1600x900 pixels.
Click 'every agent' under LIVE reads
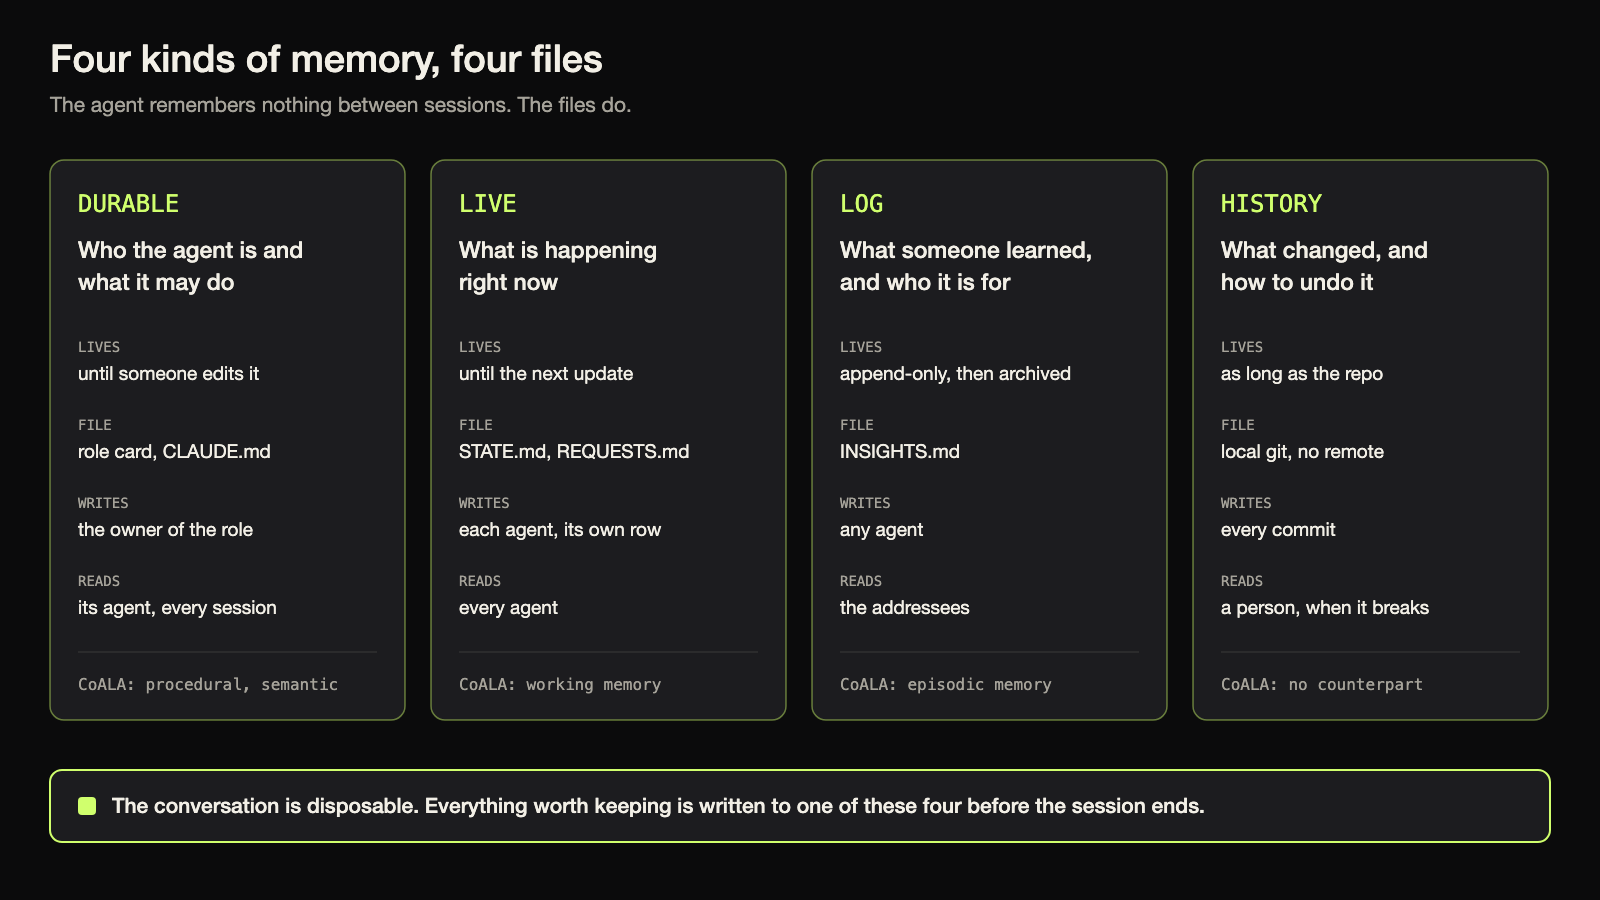[508, 609]
